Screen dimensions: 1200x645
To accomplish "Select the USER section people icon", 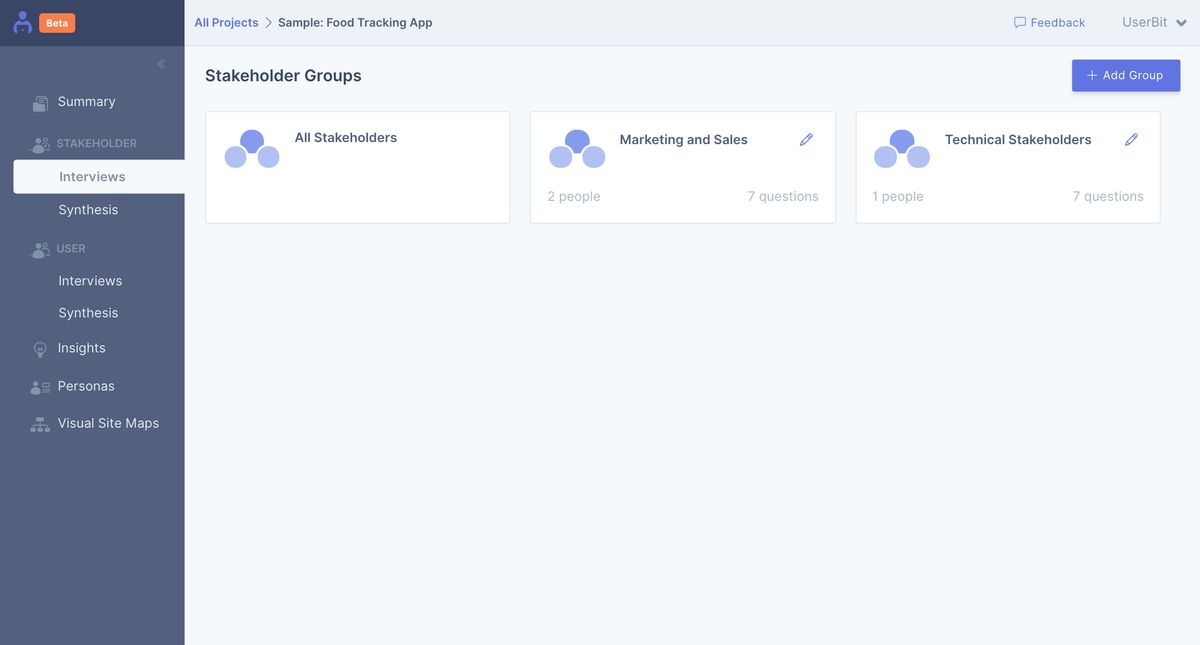I will [x=40, y=248].
